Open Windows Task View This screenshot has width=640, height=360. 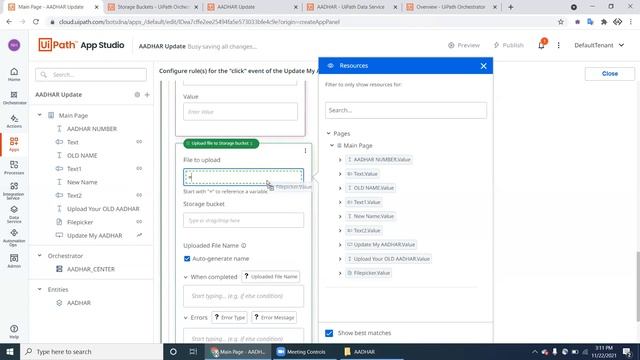coord(193,351)
